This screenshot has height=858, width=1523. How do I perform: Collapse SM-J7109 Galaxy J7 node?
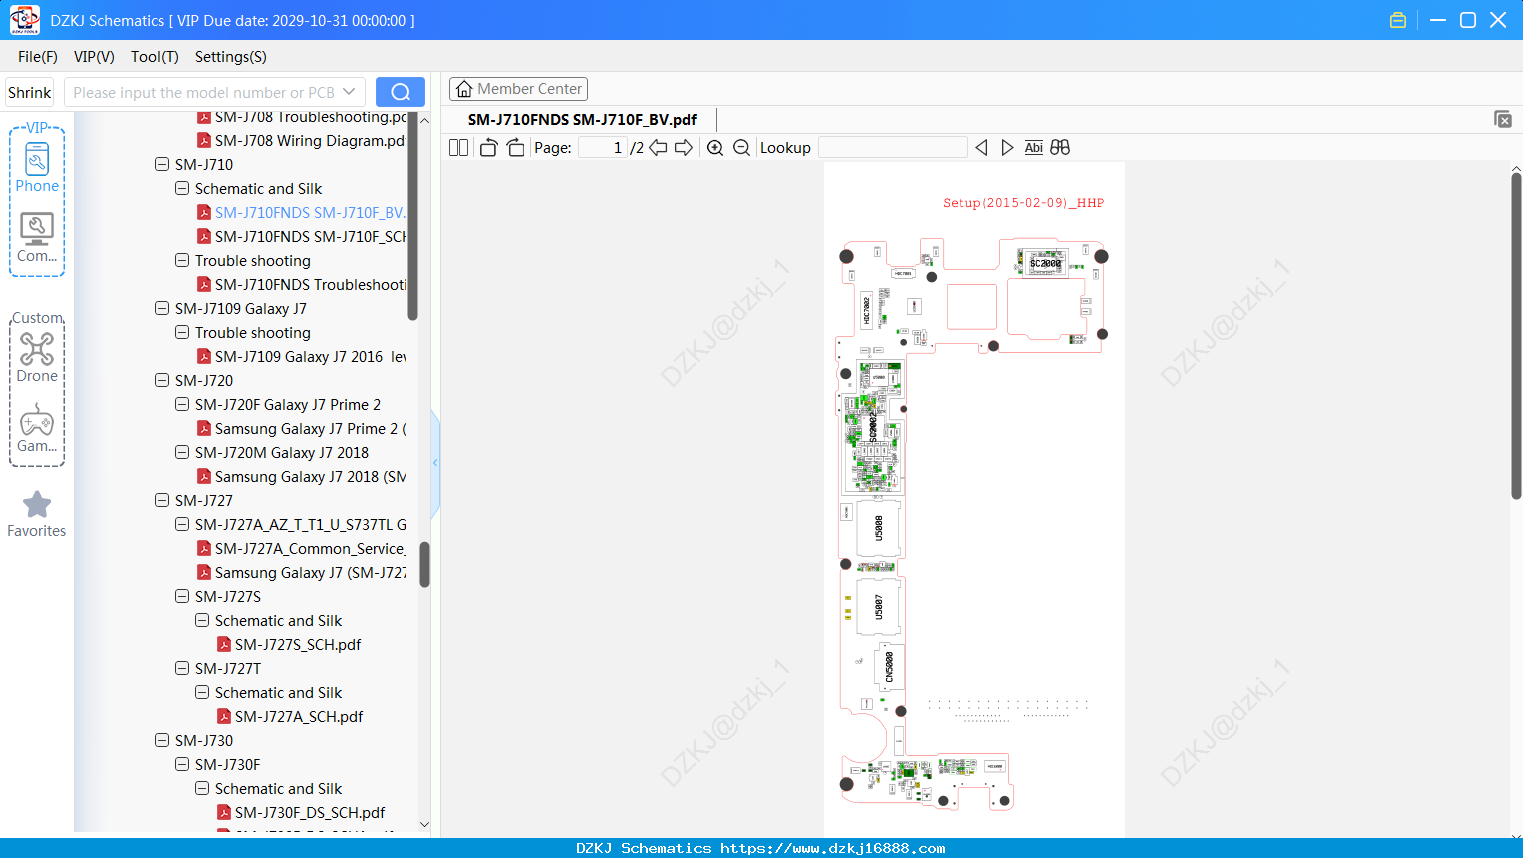tap(162, 308)
